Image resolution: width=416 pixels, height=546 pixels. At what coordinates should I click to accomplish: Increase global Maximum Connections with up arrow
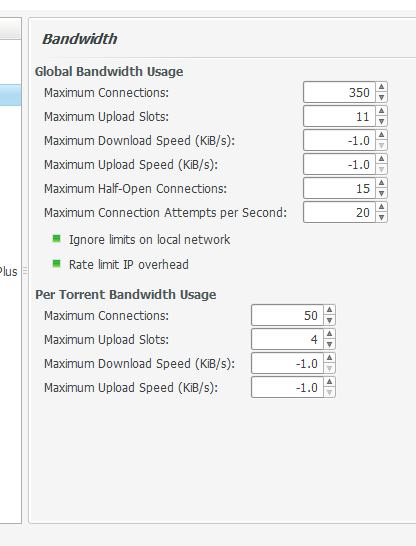pyautogui.click(x=382, y=87)
